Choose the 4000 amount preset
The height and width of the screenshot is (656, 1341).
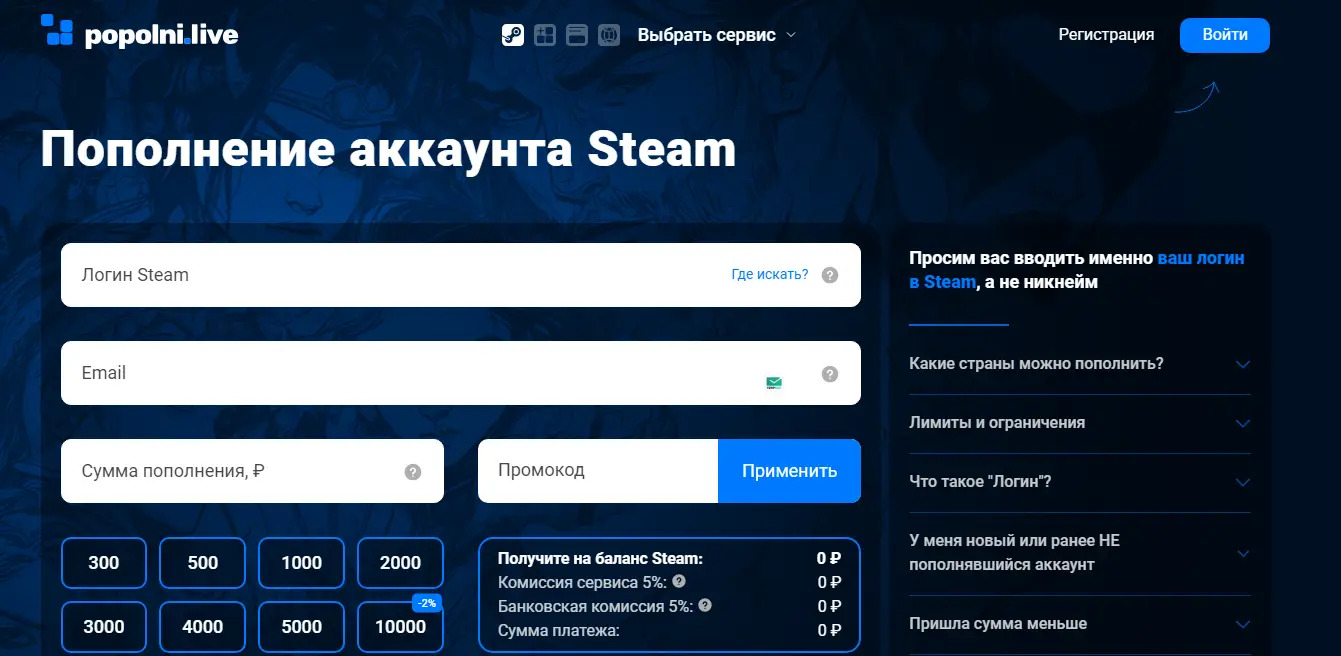click(203, 627)
